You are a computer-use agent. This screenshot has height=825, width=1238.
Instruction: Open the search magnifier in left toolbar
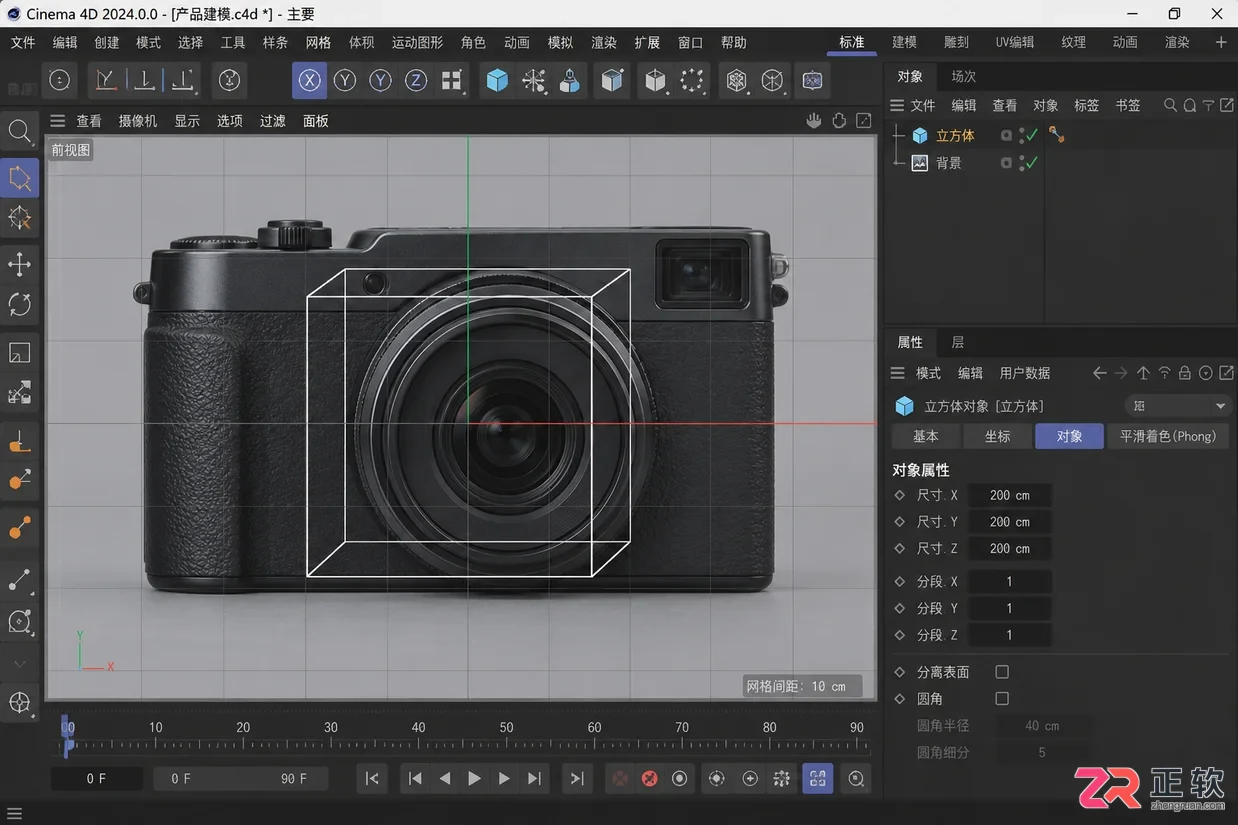(19, 131)
